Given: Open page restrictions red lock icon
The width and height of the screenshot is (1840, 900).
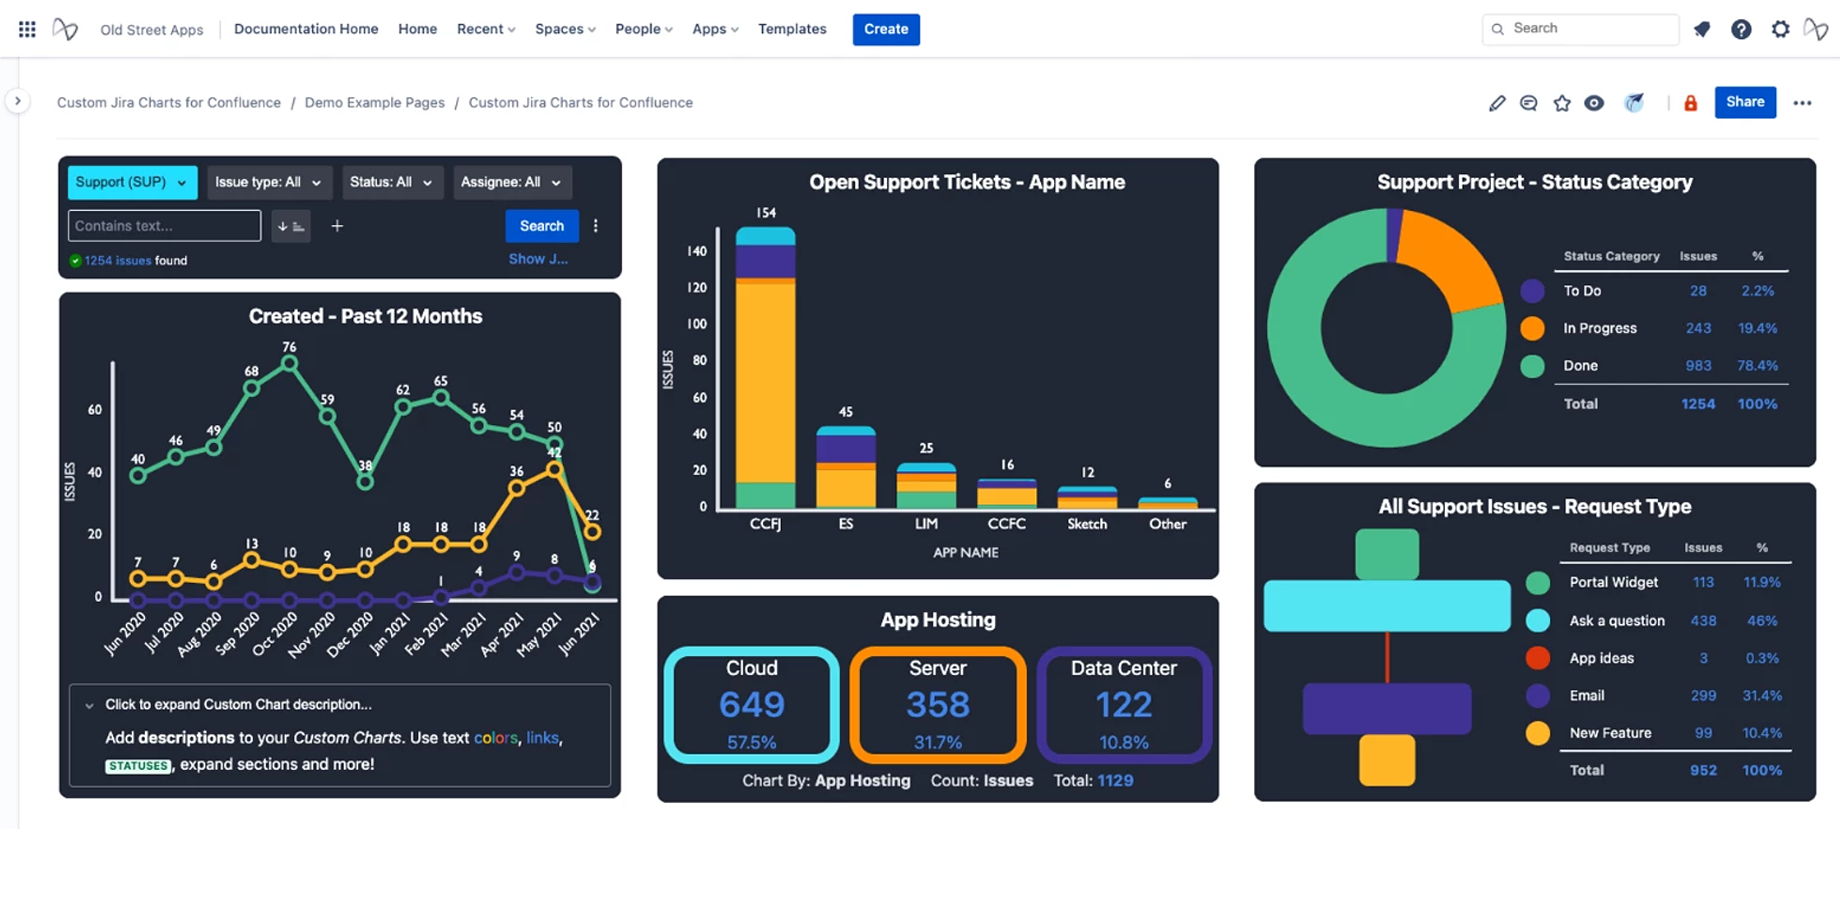Looking at the screenshot, I should tap(1690, 103).
